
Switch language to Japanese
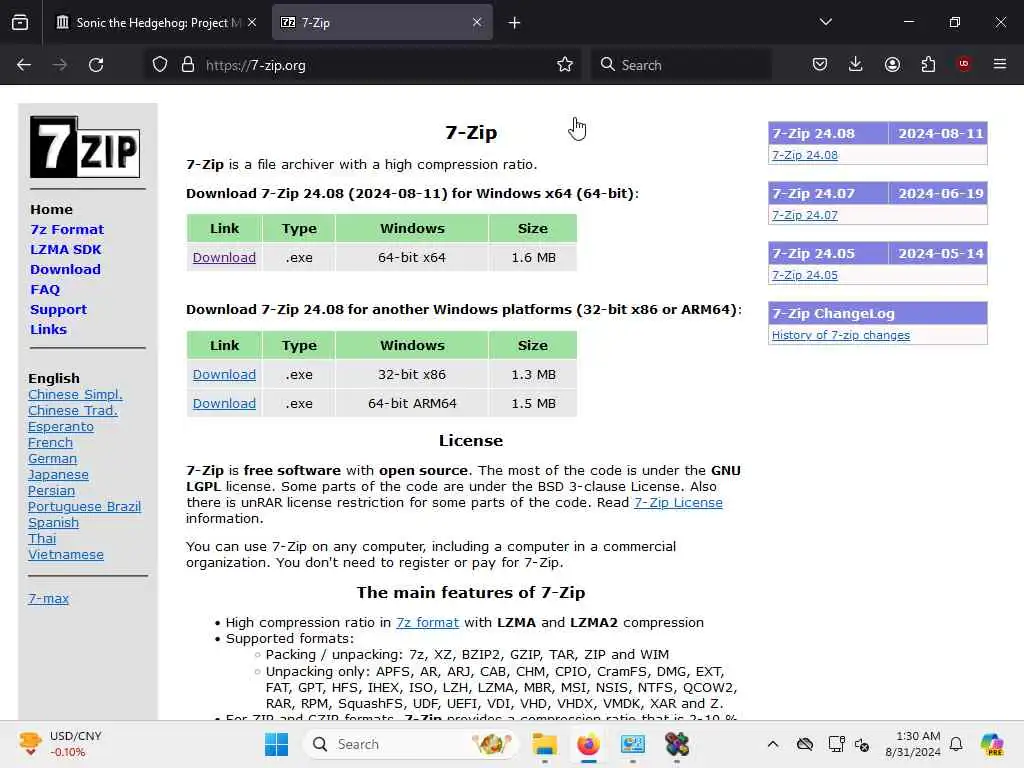coord(58,475)
